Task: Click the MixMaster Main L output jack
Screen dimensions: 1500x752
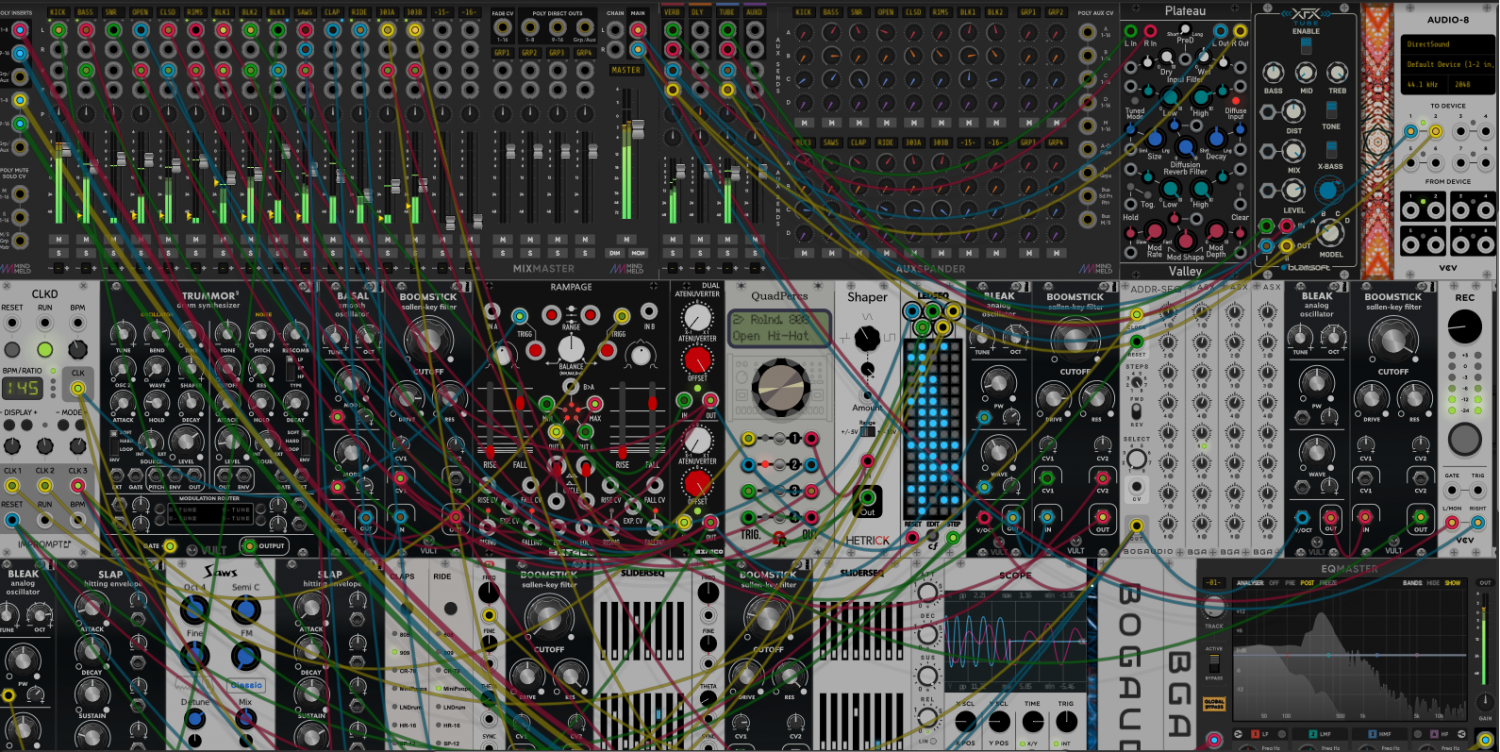Action: coord(637,30)
